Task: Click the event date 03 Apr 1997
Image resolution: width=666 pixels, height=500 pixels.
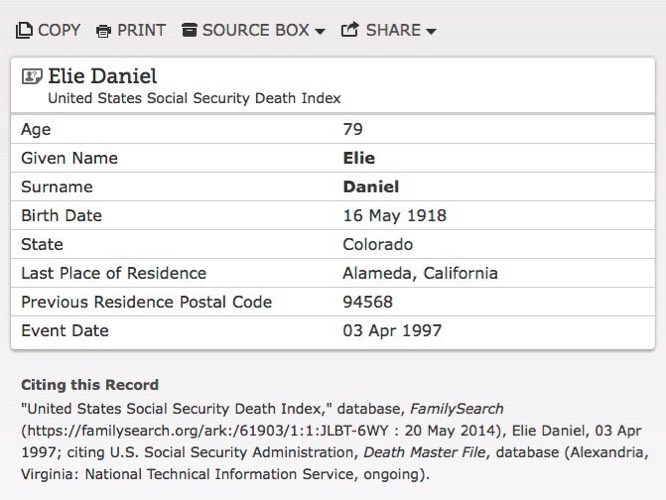Action: pyautogui.click(x=391, y=331)
